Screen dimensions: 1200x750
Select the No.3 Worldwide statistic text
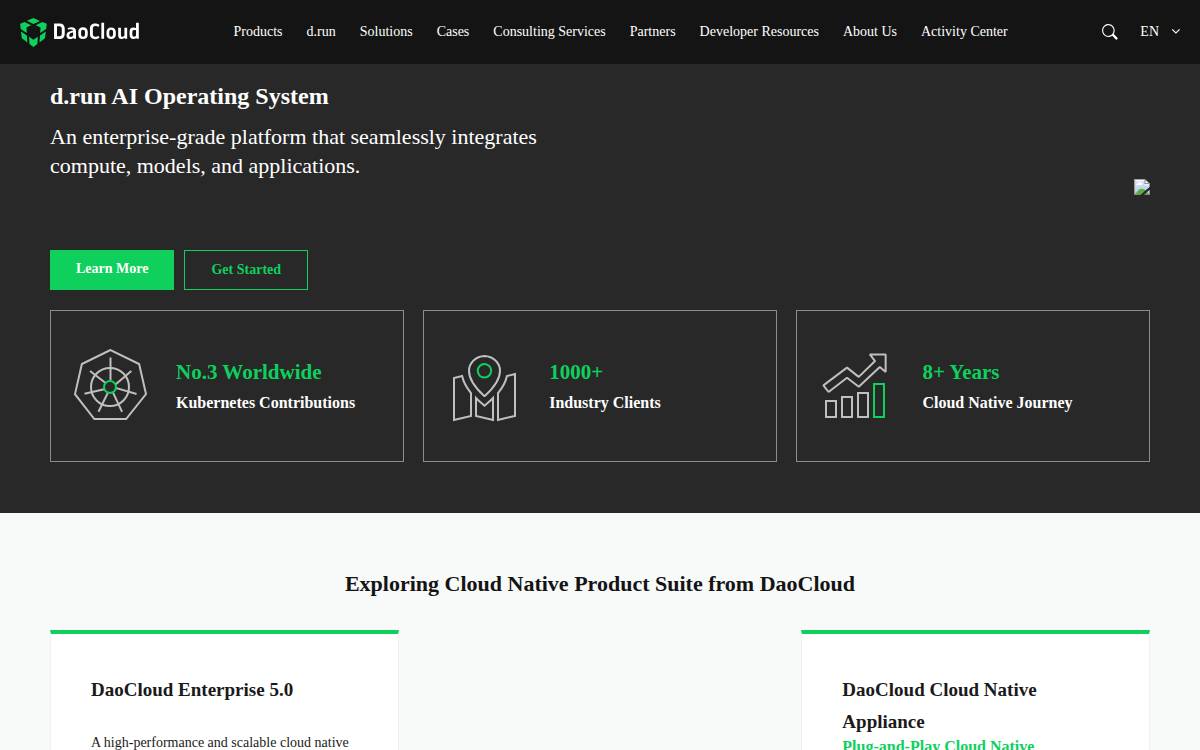(x=249, y=372)
